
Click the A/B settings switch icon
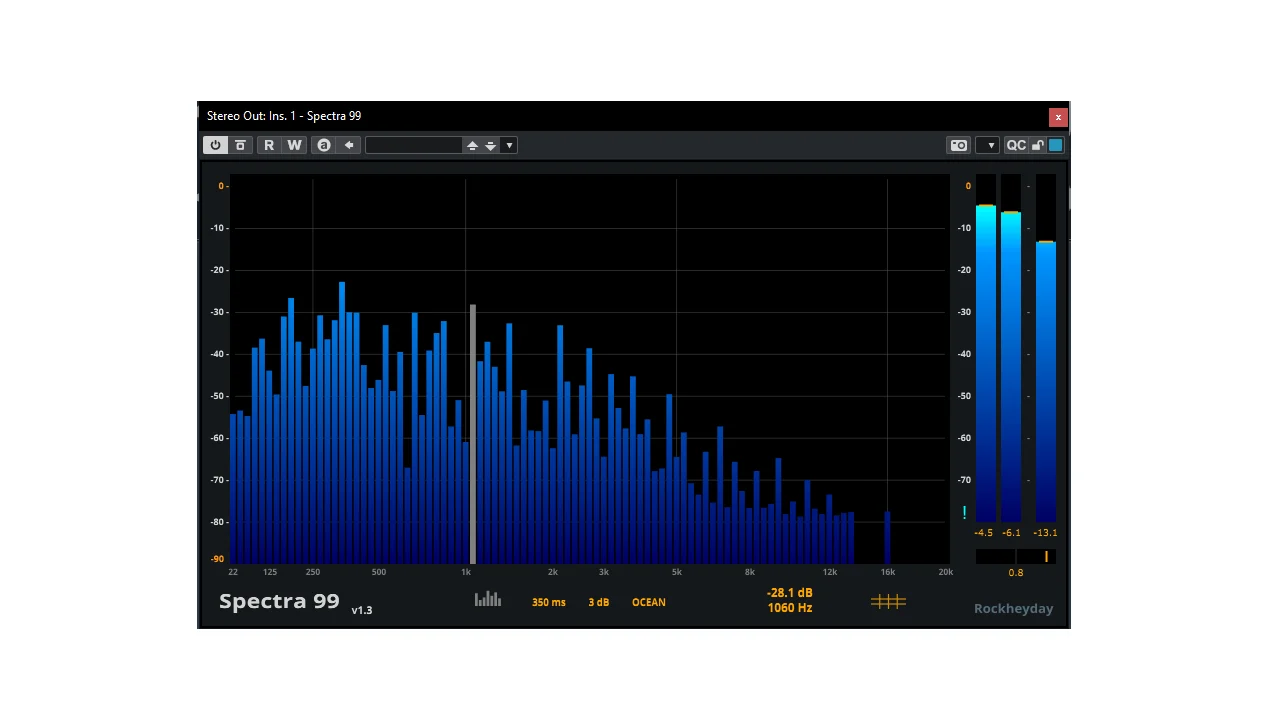point(324,145)
